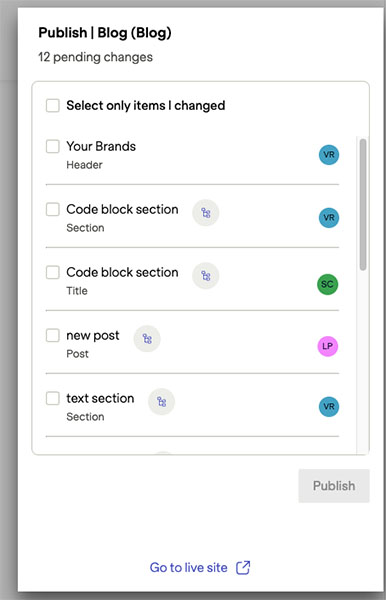Enable Select only items I changed checkbox

53,105
